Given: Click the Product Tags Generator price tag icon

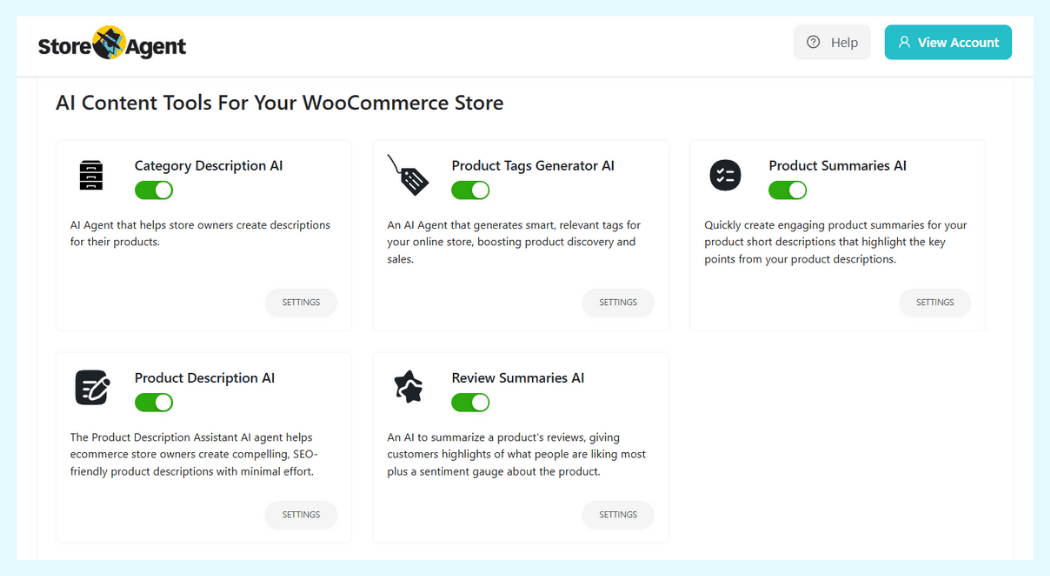Looking at the screenshot, I should tap(408, 175).
